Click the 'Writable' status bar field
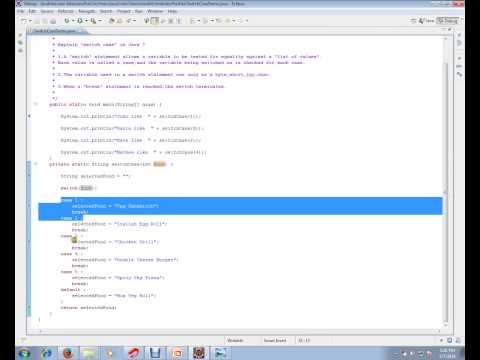The width and height of the screenshot is (480, 360). [235, 340]
